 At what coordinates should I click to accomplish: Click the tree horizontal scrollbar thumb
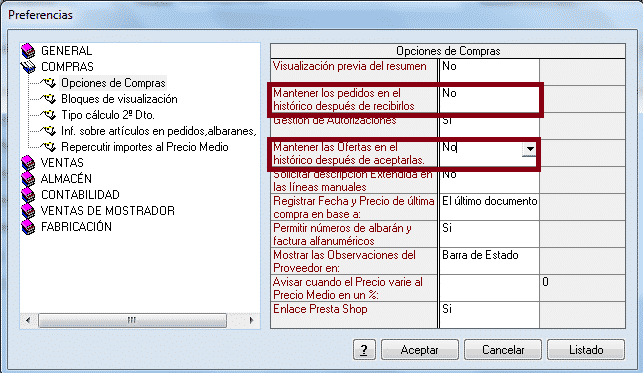click(x=132, y=320)
